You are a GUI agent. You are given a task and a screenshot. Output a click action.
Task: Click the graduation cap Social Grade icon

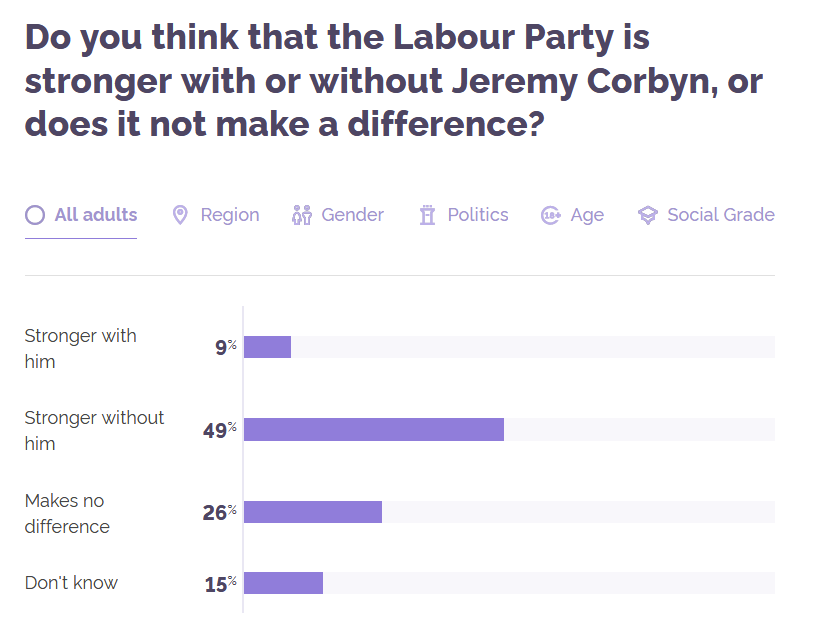coord(648,215)
